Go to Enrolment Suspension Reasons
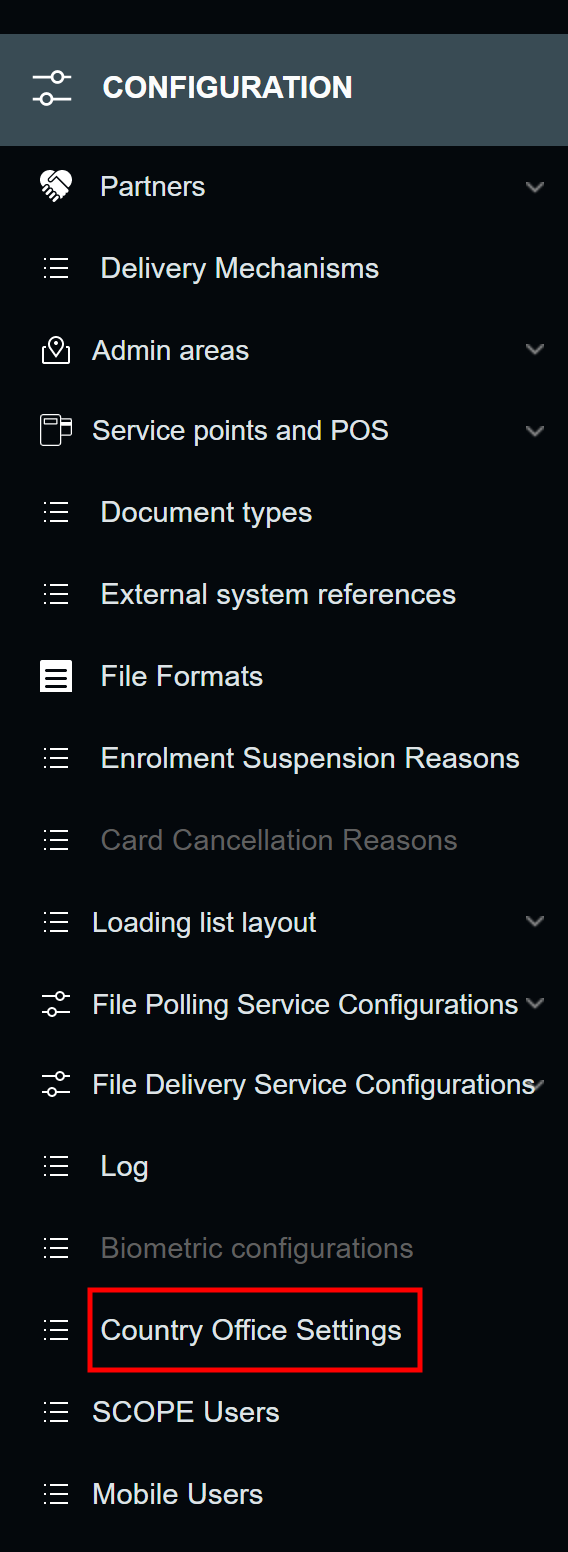 pos(310,758)
